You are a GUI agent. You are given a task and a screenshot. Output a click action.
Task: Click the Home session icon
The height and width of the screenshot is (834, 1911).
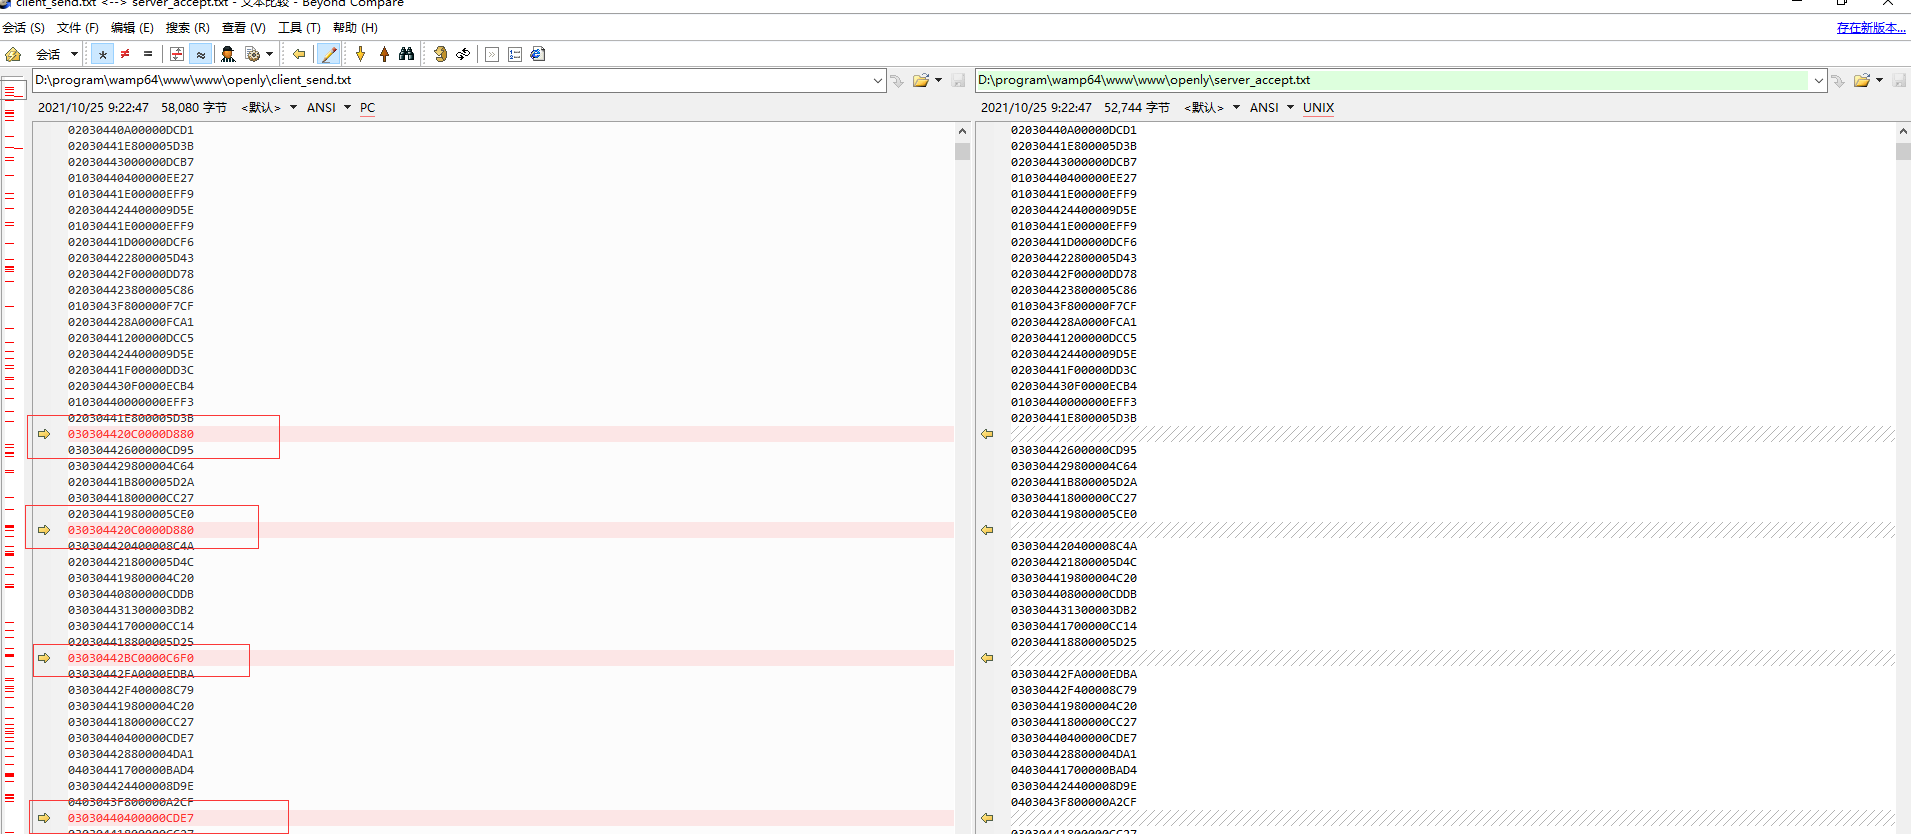click(x=13, y=54)
